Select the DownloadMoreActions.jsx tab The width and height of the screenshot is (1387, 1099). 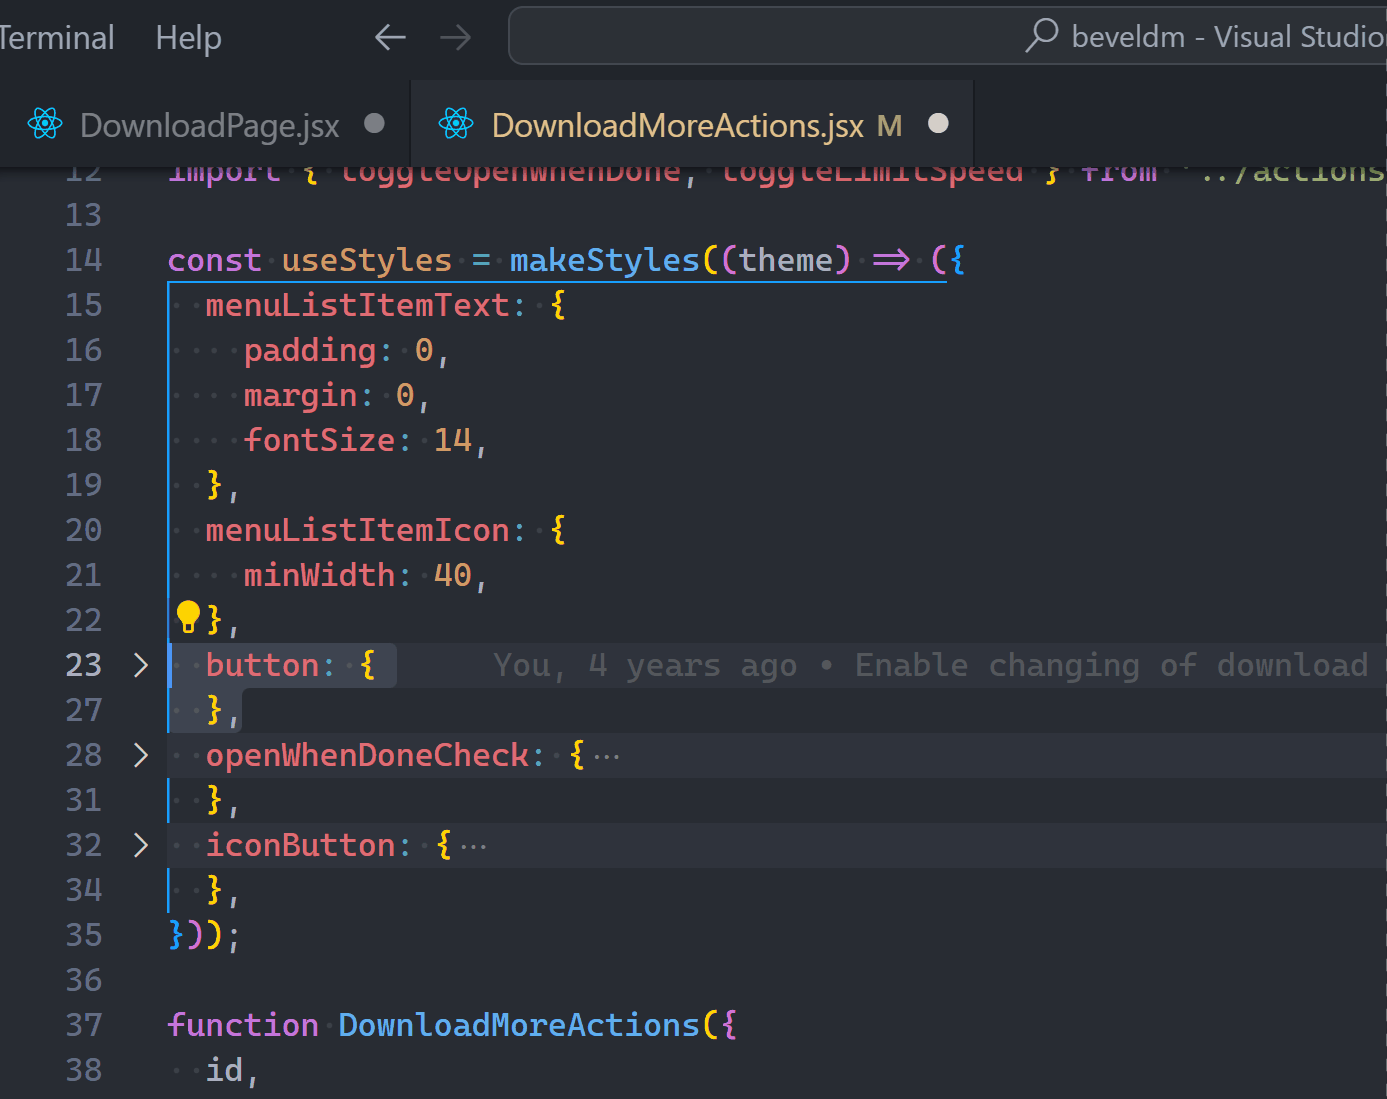coord(677,126)
